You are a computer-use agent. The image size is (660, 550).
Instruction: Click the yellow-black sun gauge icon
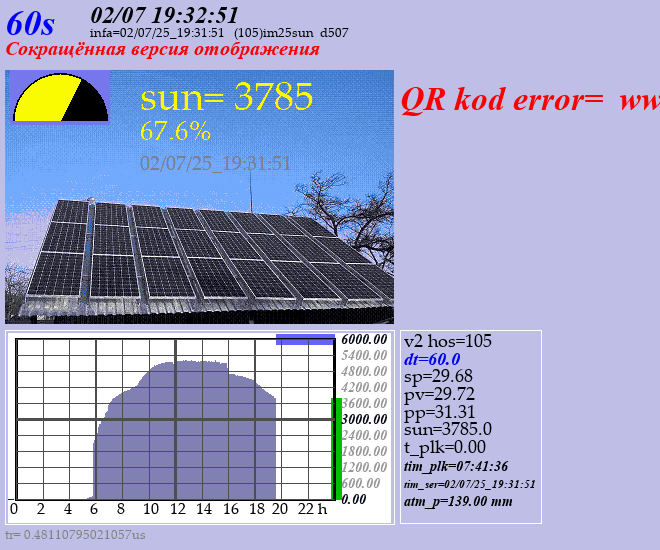[x=60, y=98]
